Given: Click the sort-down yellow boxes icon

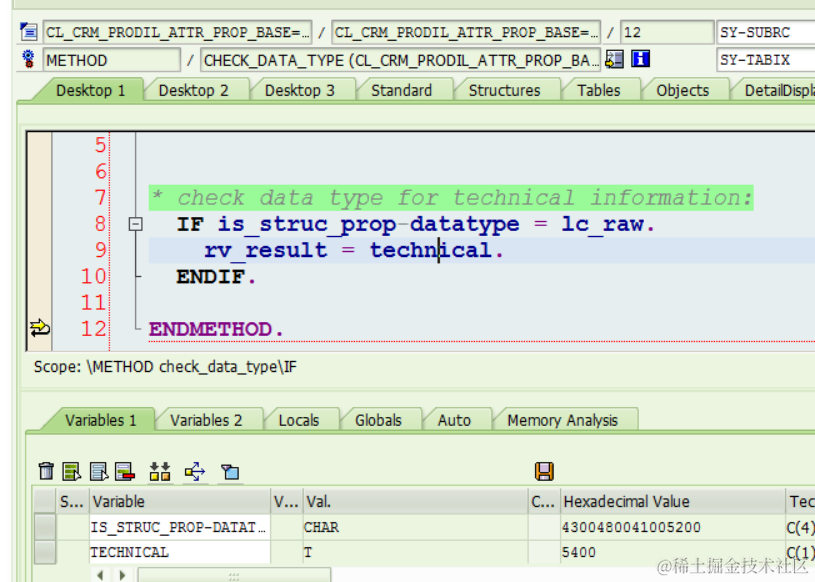Looking at the screenshot, I should coord(160,471).
